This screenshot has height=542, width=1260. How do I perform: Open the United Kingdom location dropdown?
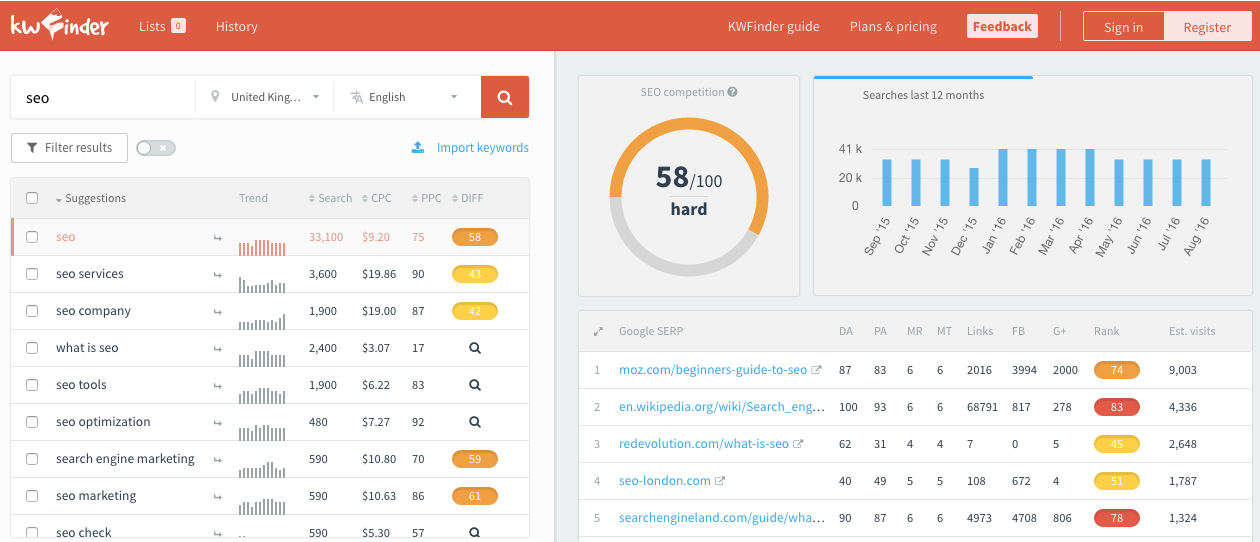265,97
